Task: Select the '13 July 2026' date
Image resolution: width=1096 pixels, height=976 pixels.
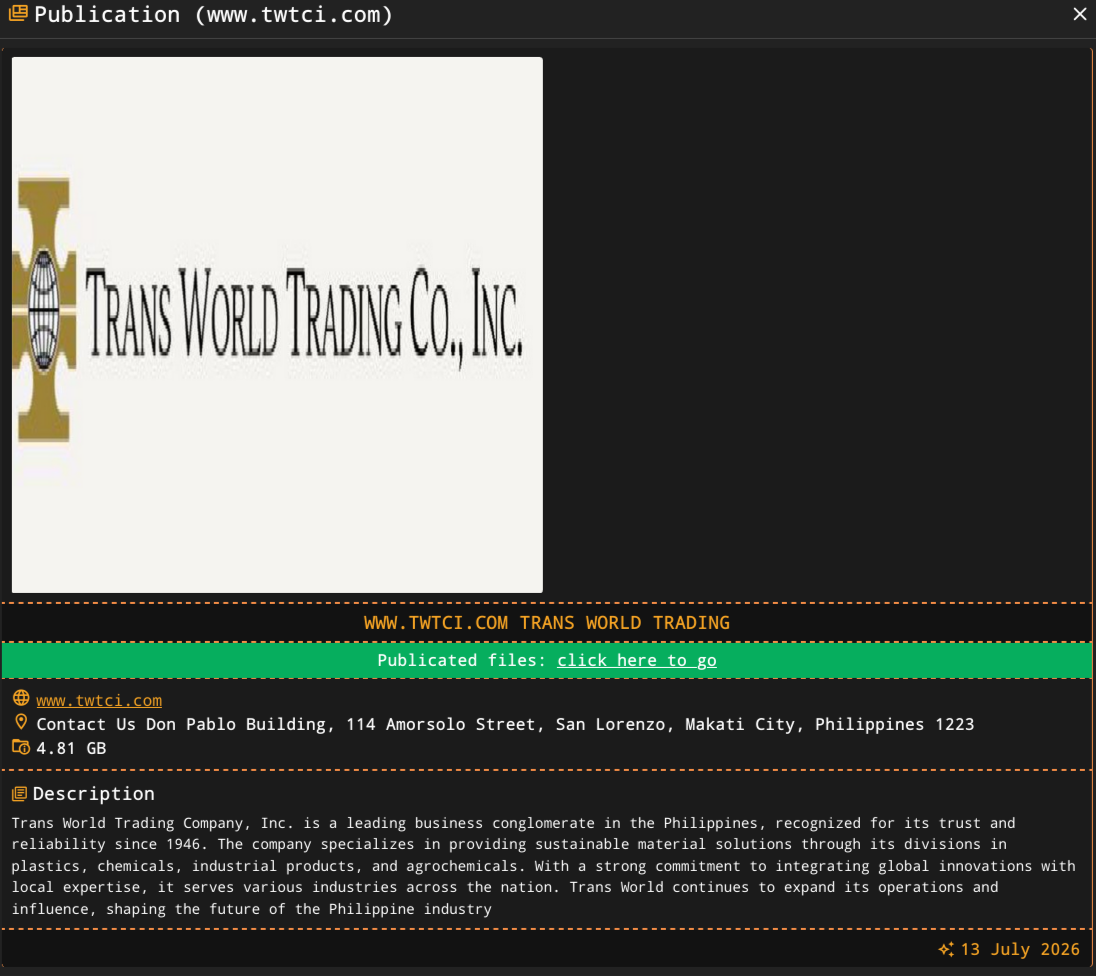Action: pos(1020,949)
